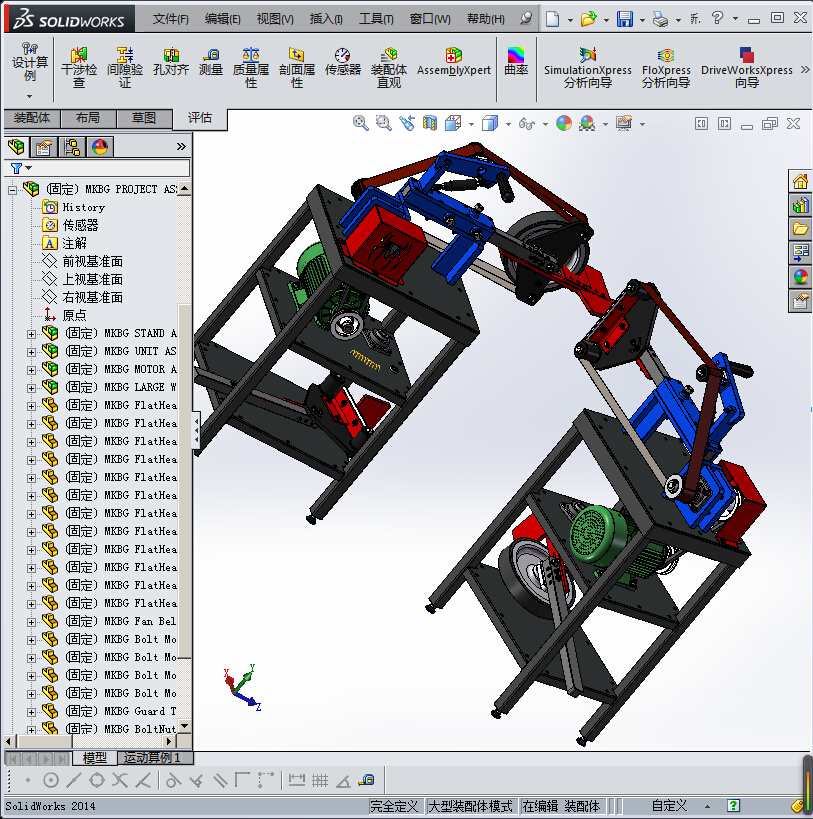Open Display Style dropdown arrow

pos(508,124)
